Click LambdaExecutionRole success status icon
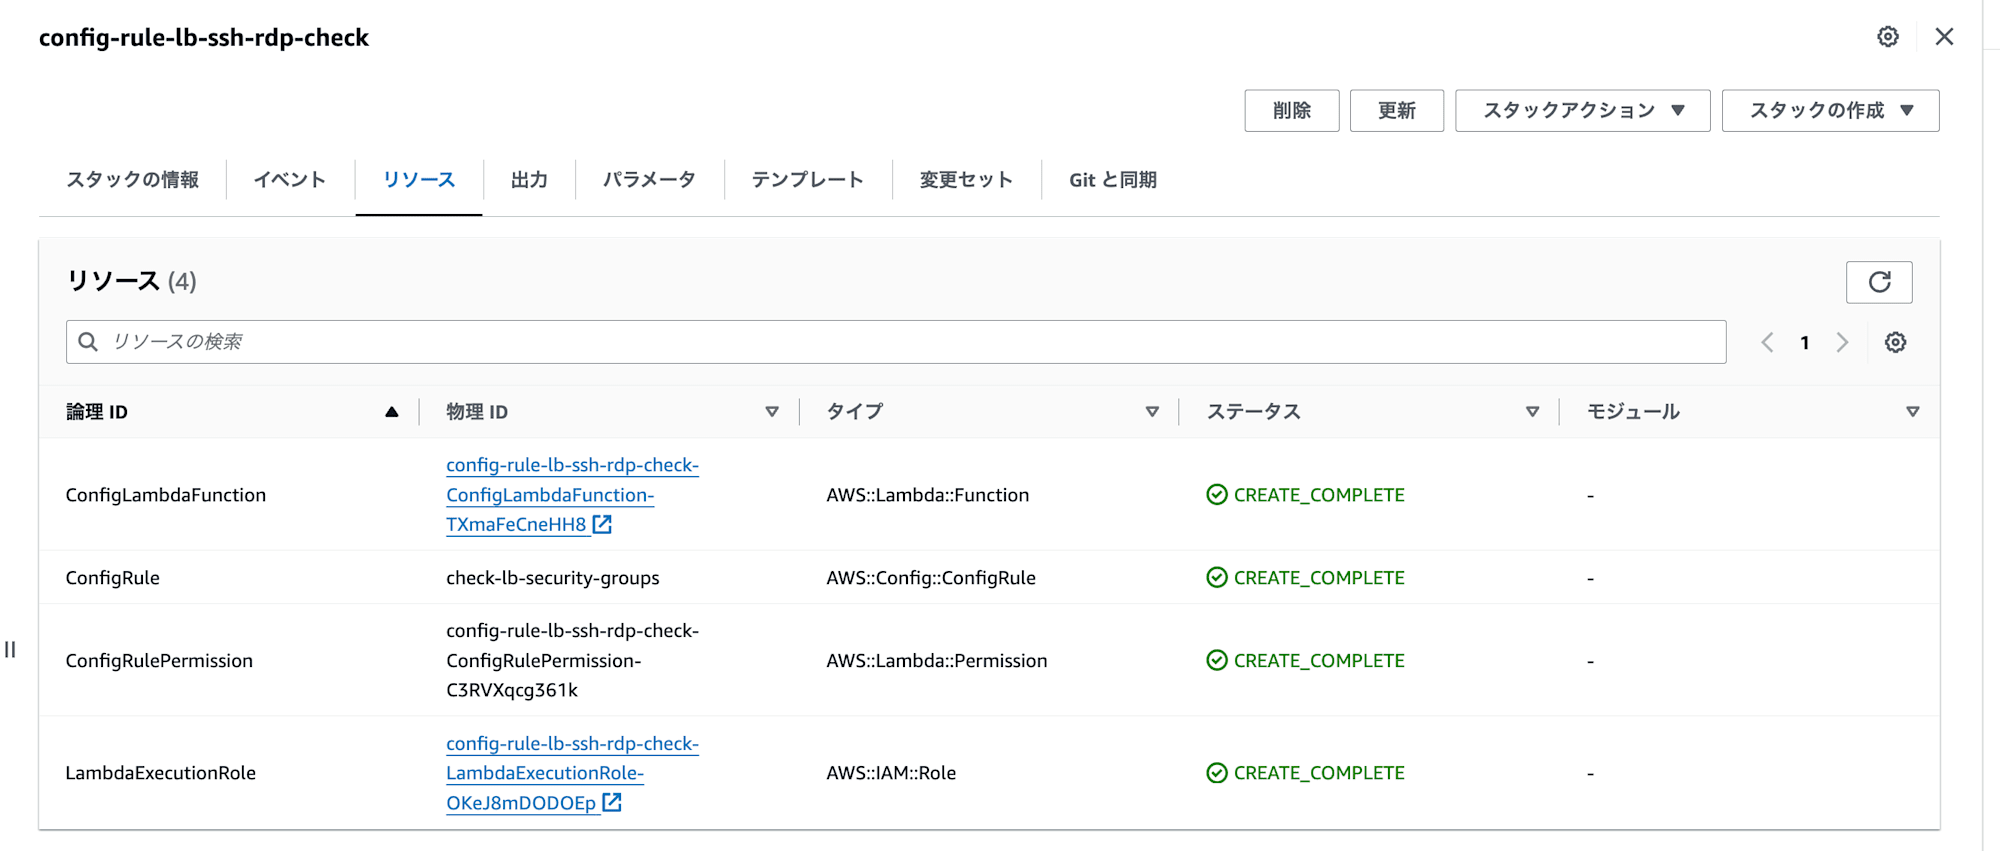The height and width of the screenshot is (851, 2000). 1216,773
